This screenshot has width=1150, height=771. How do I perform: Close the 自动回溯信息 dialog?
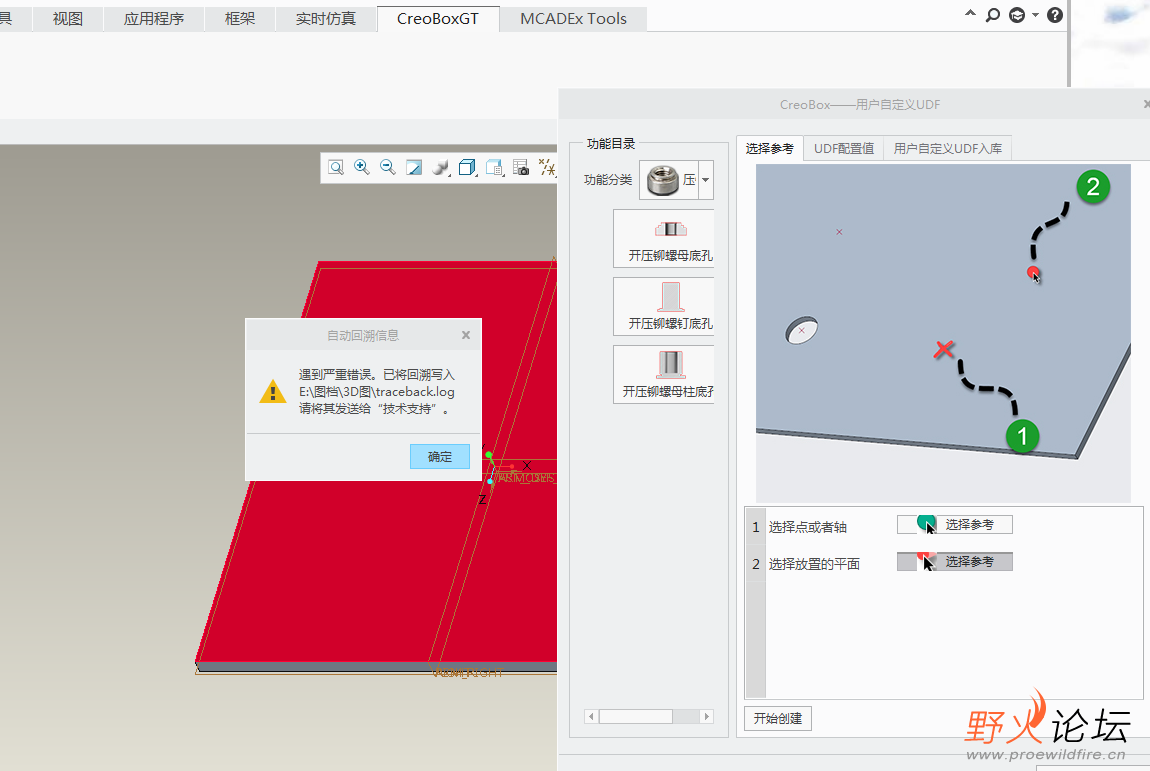(466, 335)
